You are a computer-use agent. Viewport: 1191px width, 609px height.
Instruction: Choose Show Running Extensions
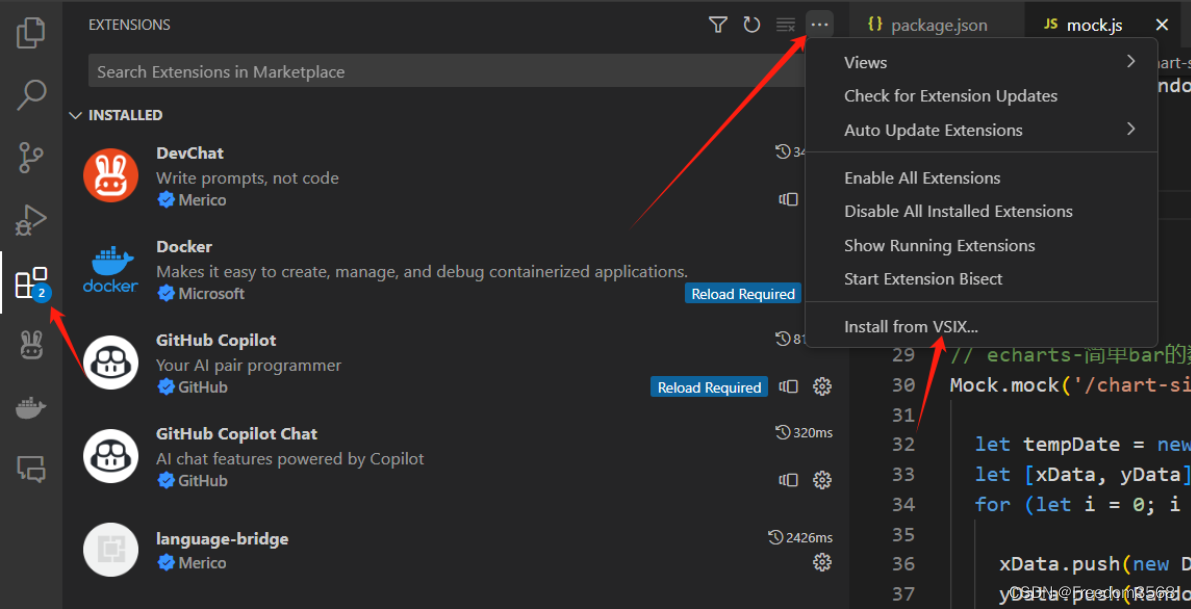point(981,246)
